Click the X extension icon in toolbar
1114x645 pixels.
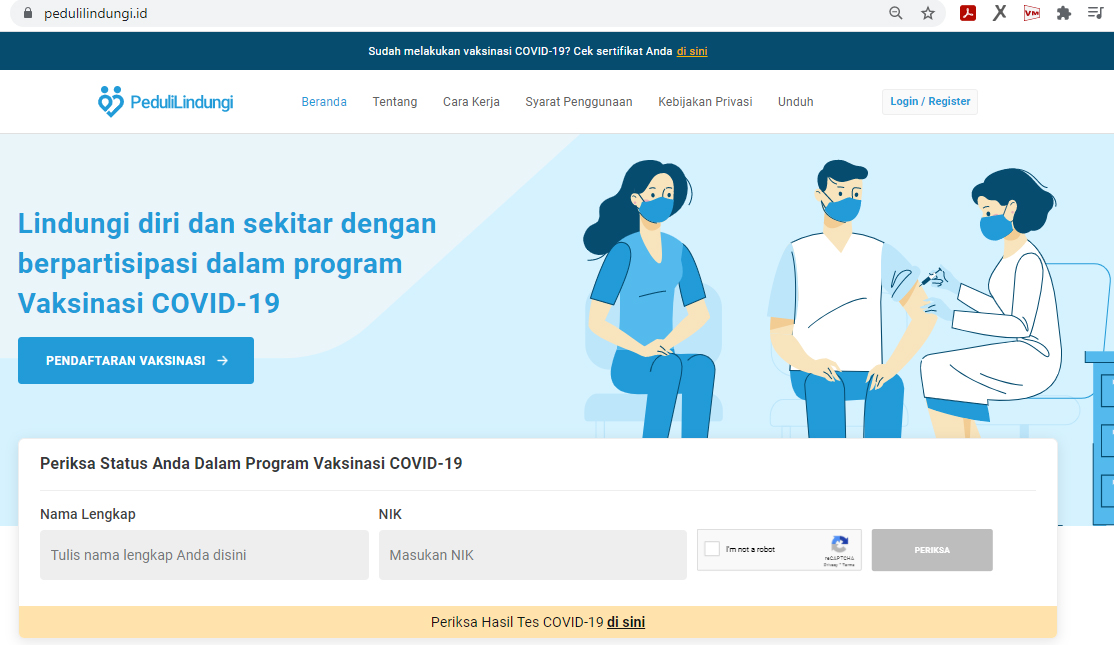coord(1000,13)
